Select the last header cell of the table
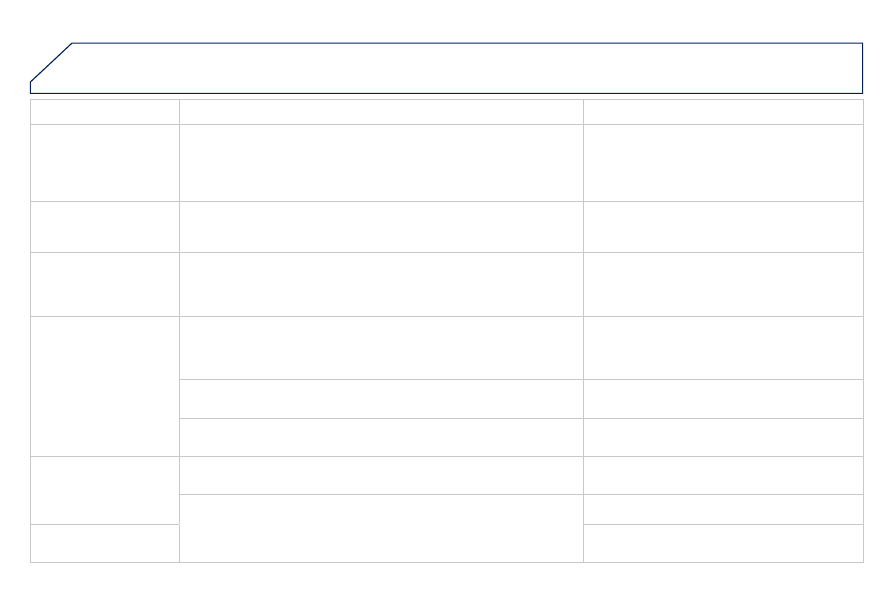The height and width of the screenshot is (595, 893). pyautogui.click(x=723, y=112)
